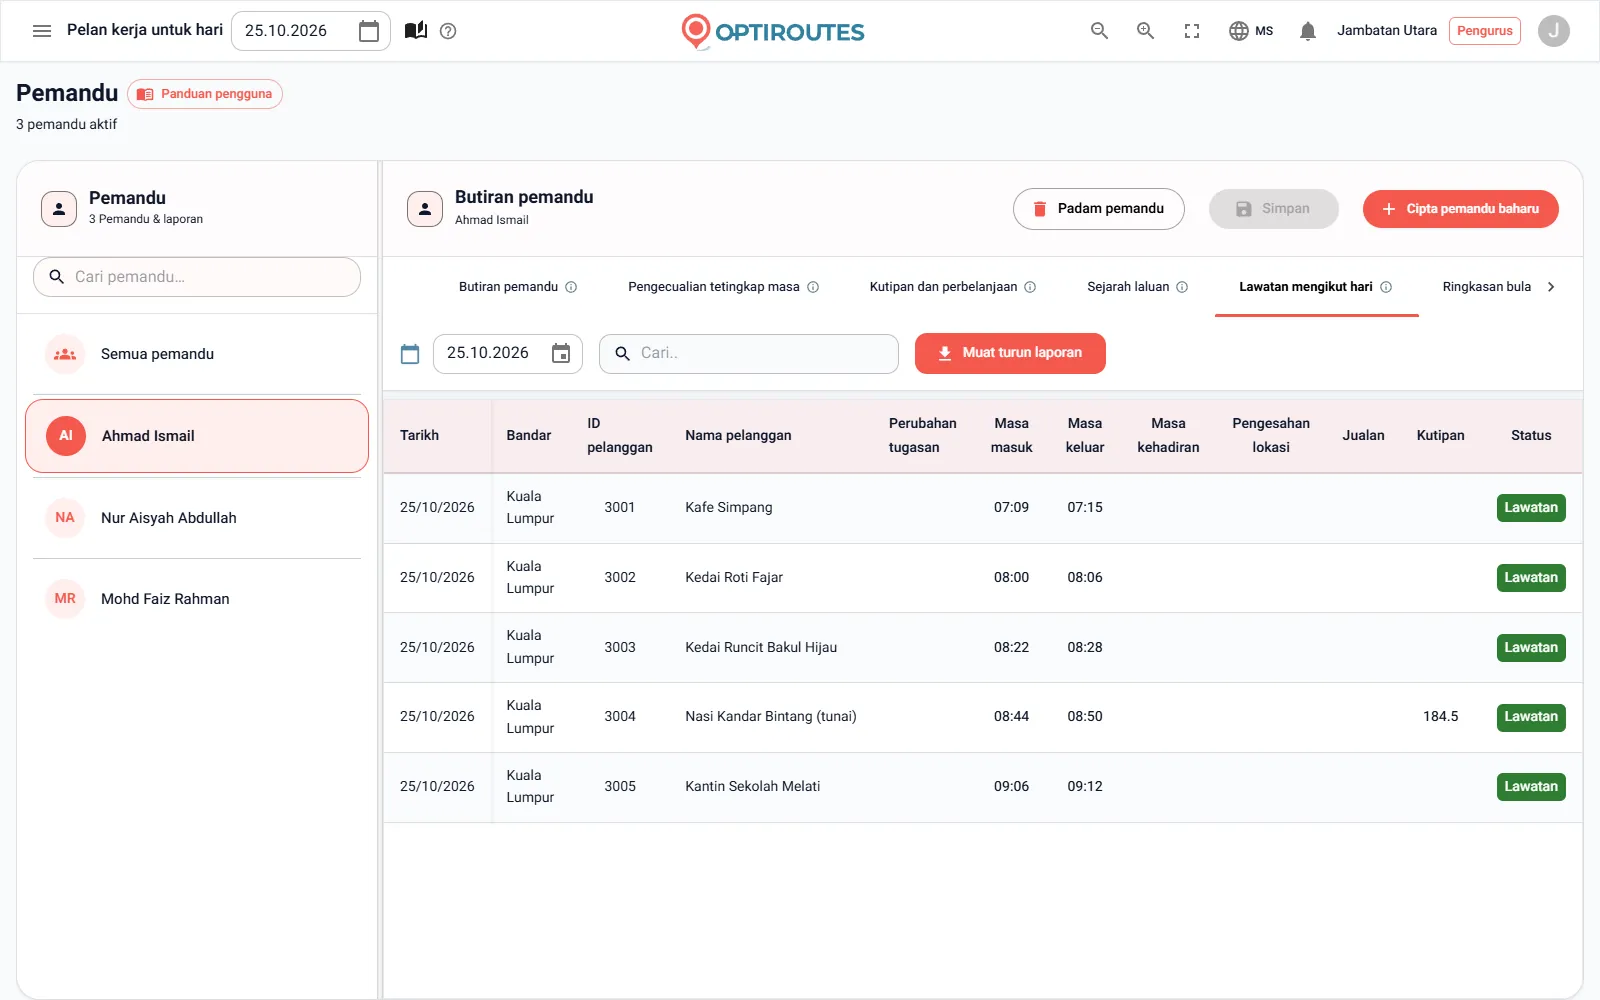The height and width of the screenshot is (1000, 1600).
Task: Click Kutipan value 184.5
Action: click(1440, 717)
